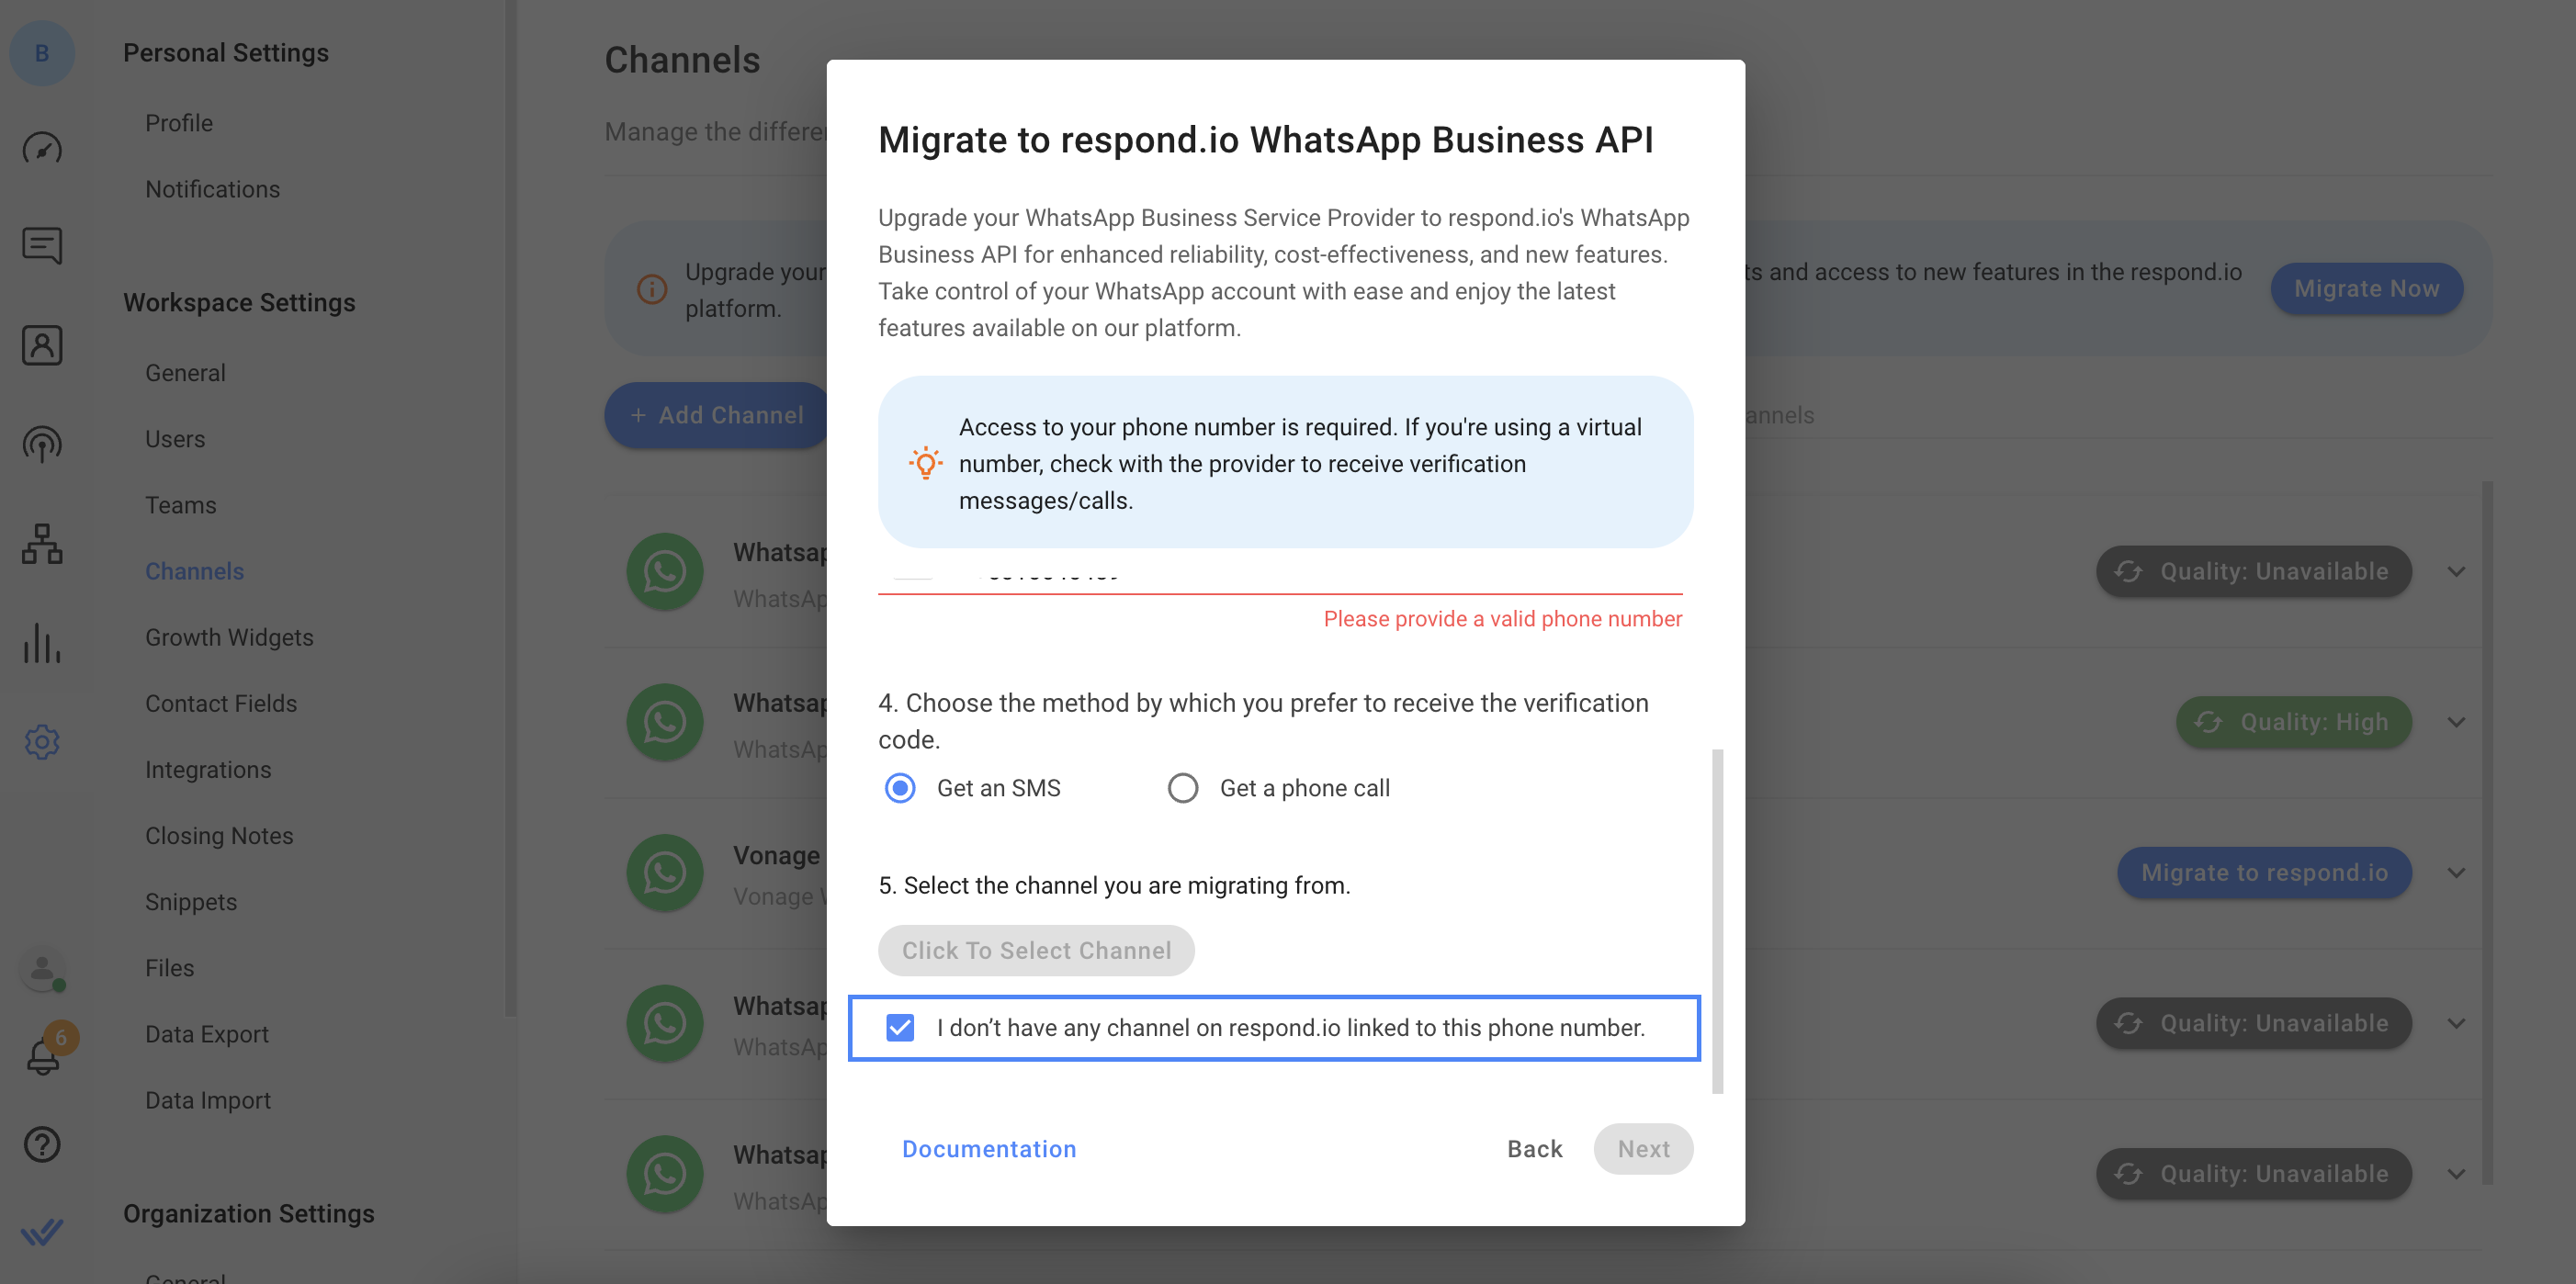The height and width of the screenshot is (1284, 2576).
Task: Open Files settings
Action: [169, 967]
